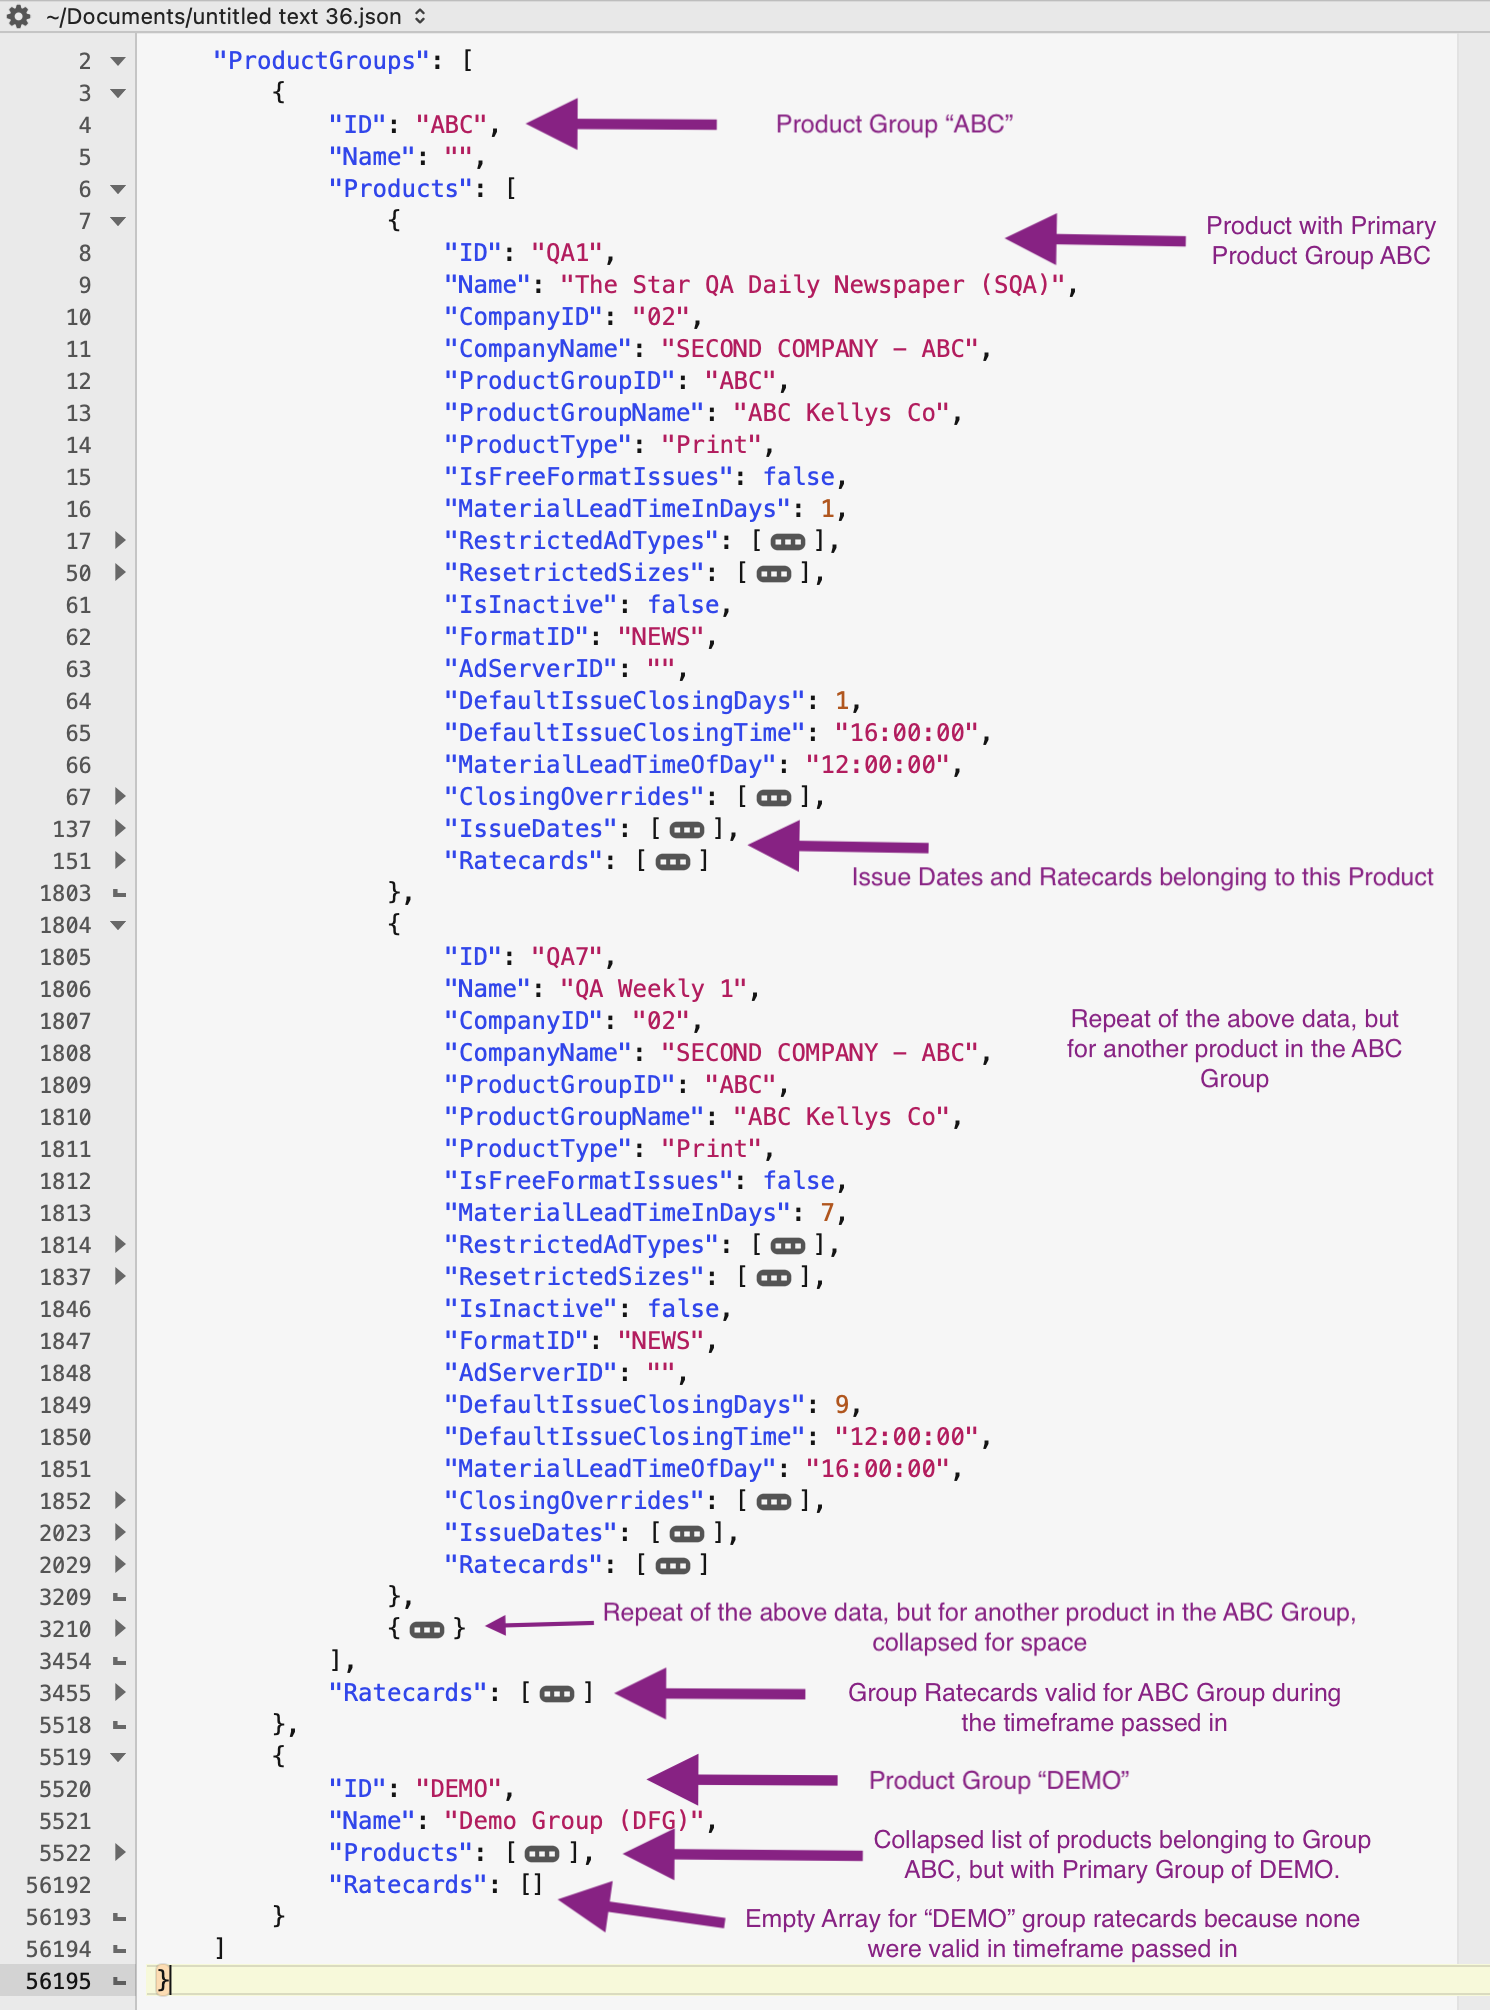Open the gear settings menu in header
Image resolution: width=1490 pixels, height=2010 pixels.
pyautogui.click(x=18, y=16)
